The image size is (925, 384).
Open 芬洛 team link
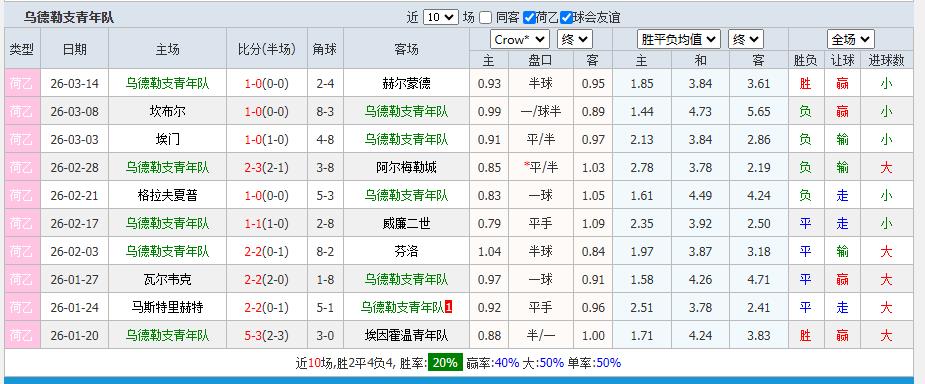[406, 251]
